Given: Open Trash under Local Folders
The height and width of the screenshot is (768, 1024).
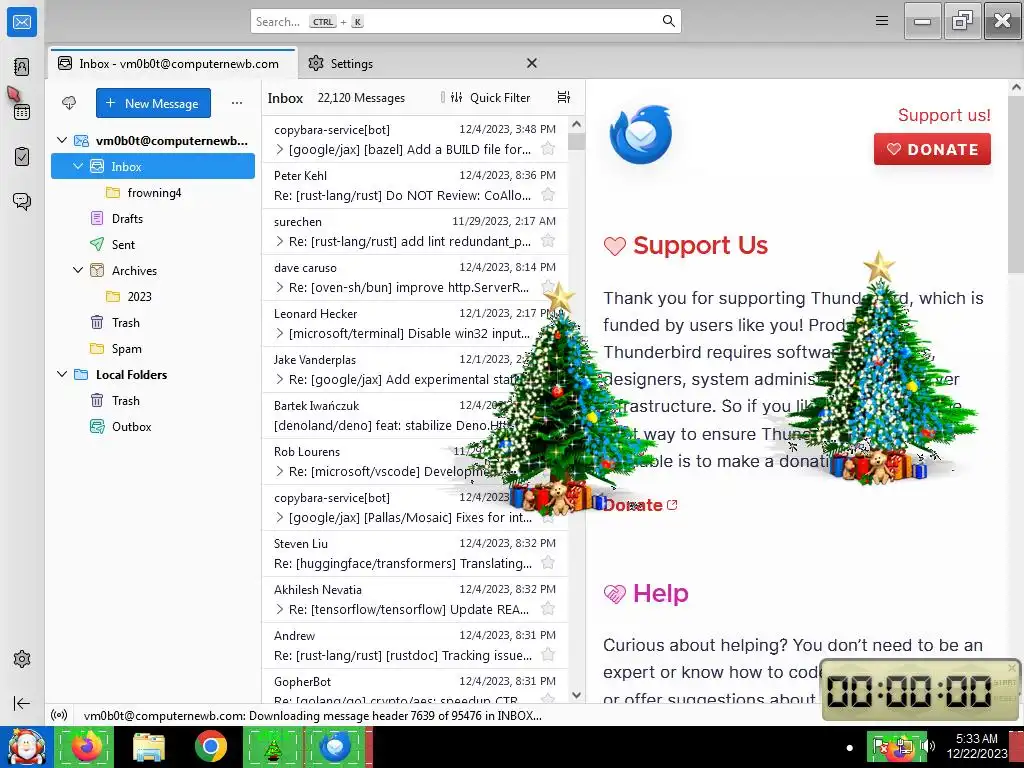Looking at the screenshot, I should point(125,400).
